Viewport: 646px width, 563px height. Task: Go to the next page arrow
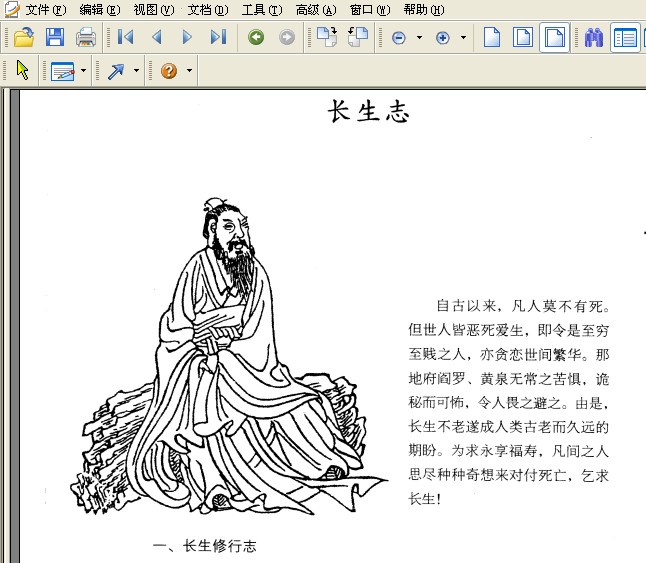coord(187,37)
